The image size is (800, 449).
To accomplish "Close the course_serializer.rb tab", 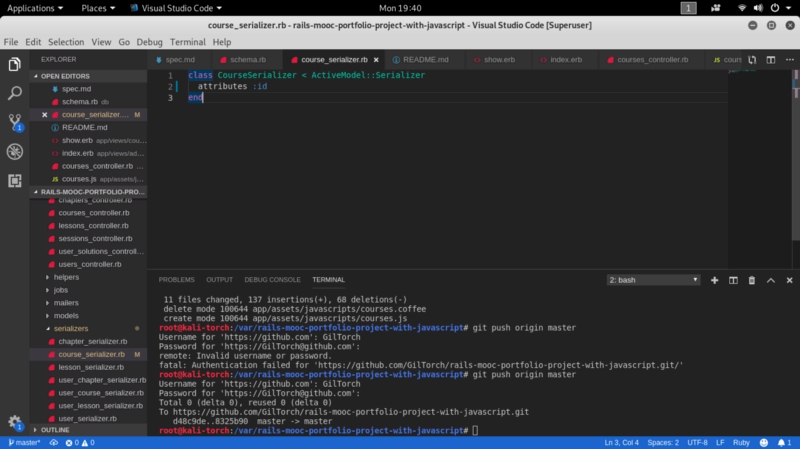I will coord(376,60).
